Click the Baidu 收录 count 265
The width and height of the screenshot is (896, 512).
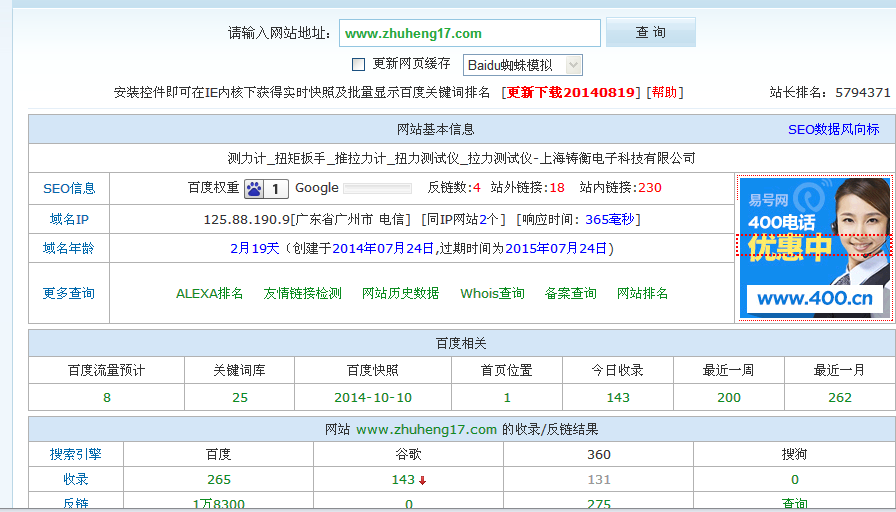[x=218, y=480]
